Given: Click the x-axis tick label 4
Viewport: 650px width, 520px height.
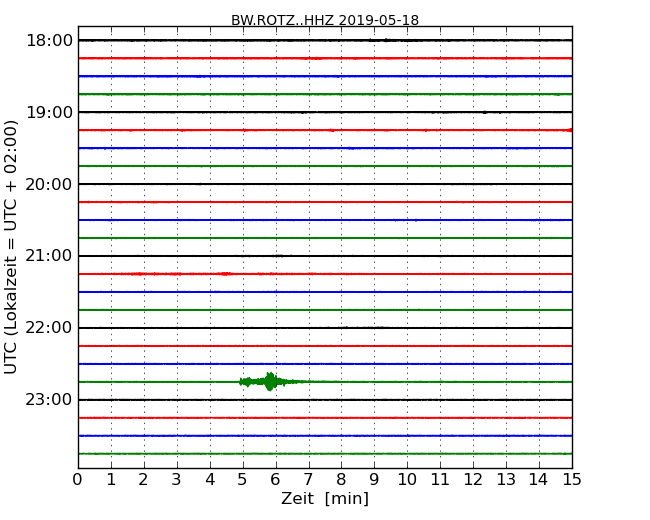Looking at the screenshot, I should coord(210,480).
